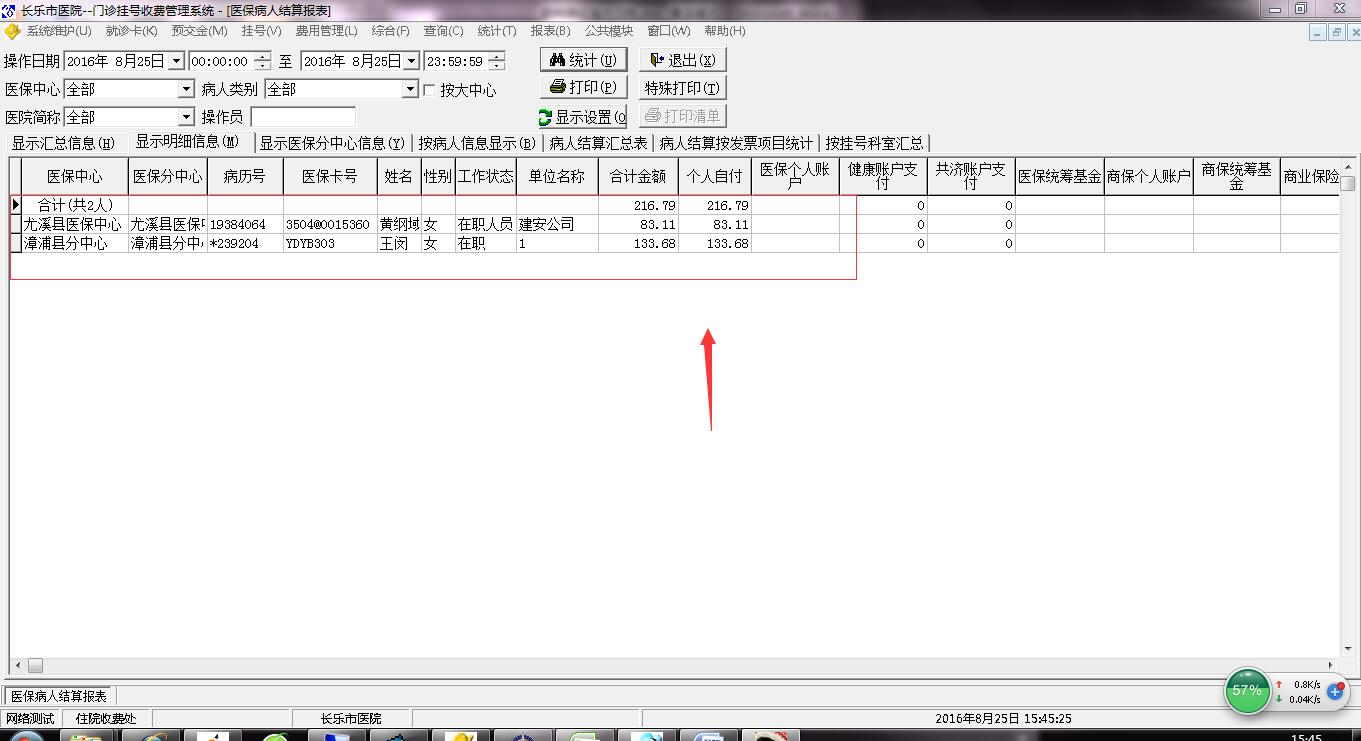Click the app icon left of 系统维护 menu

(12, 31)
